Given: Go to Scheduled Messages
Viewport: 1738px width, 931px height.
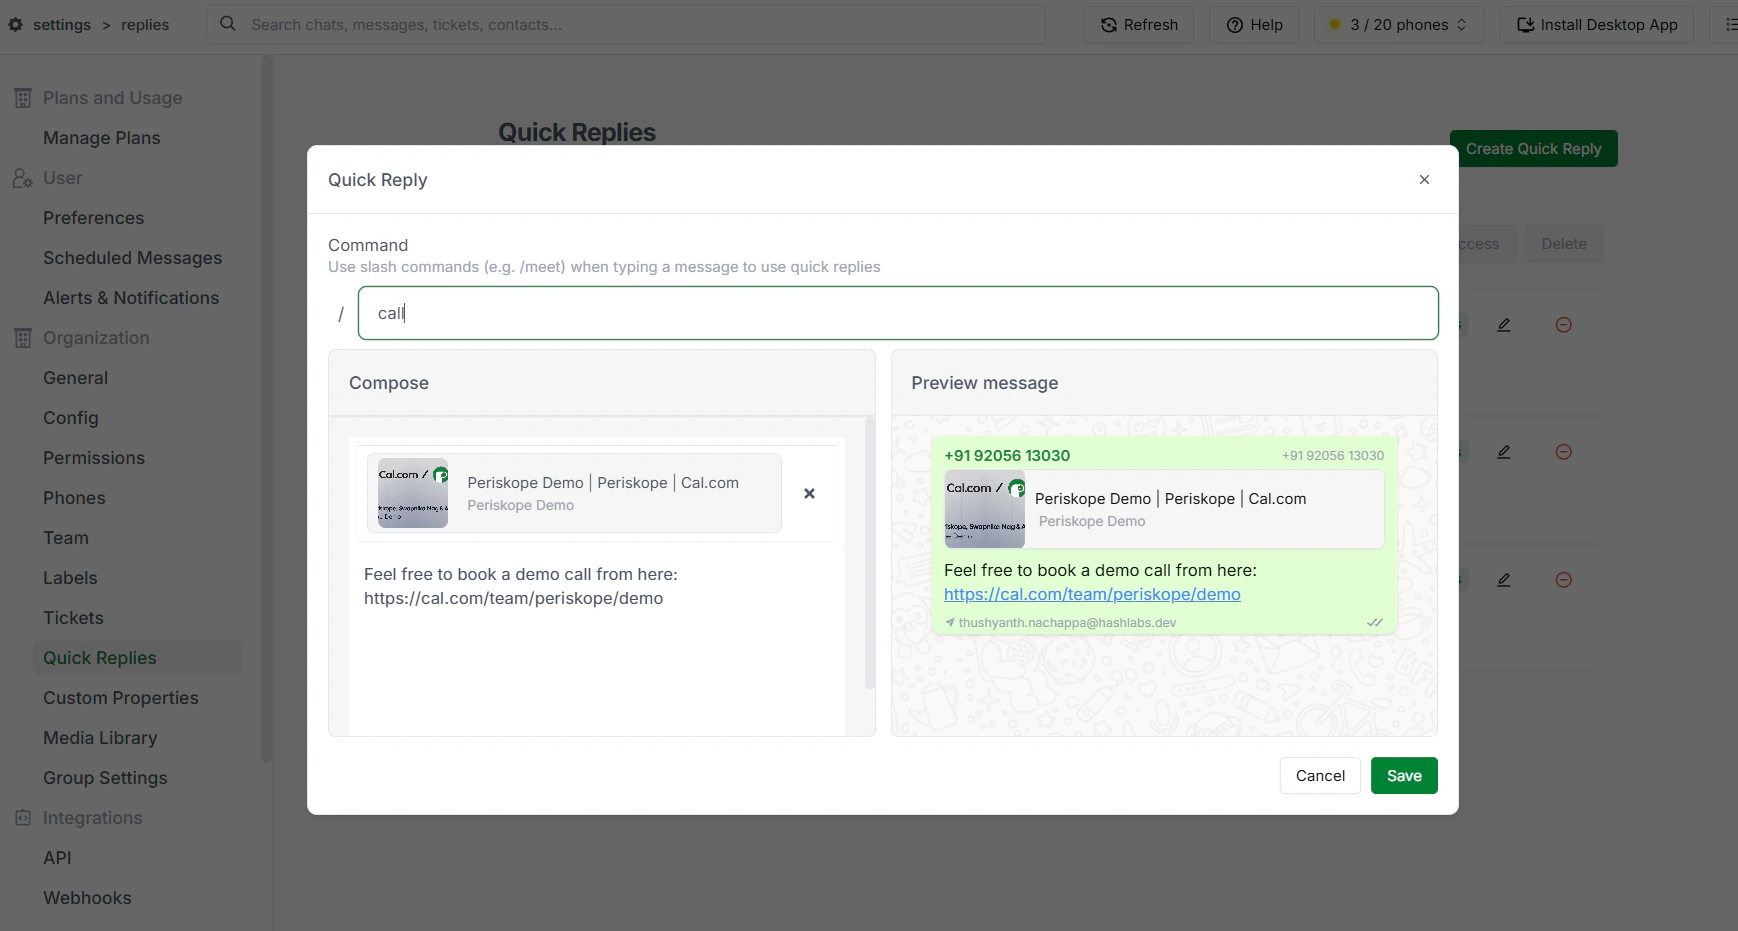Looking at the screenshot, I should pyautogui.click(x=133, y=258).
